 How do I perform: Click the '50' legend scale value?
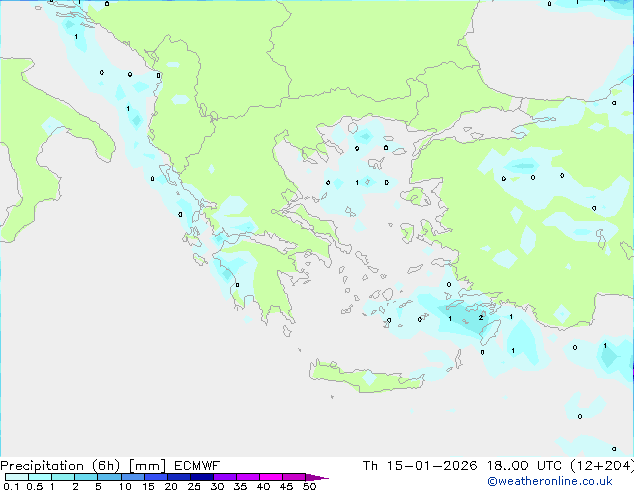[x=309, y=486]
